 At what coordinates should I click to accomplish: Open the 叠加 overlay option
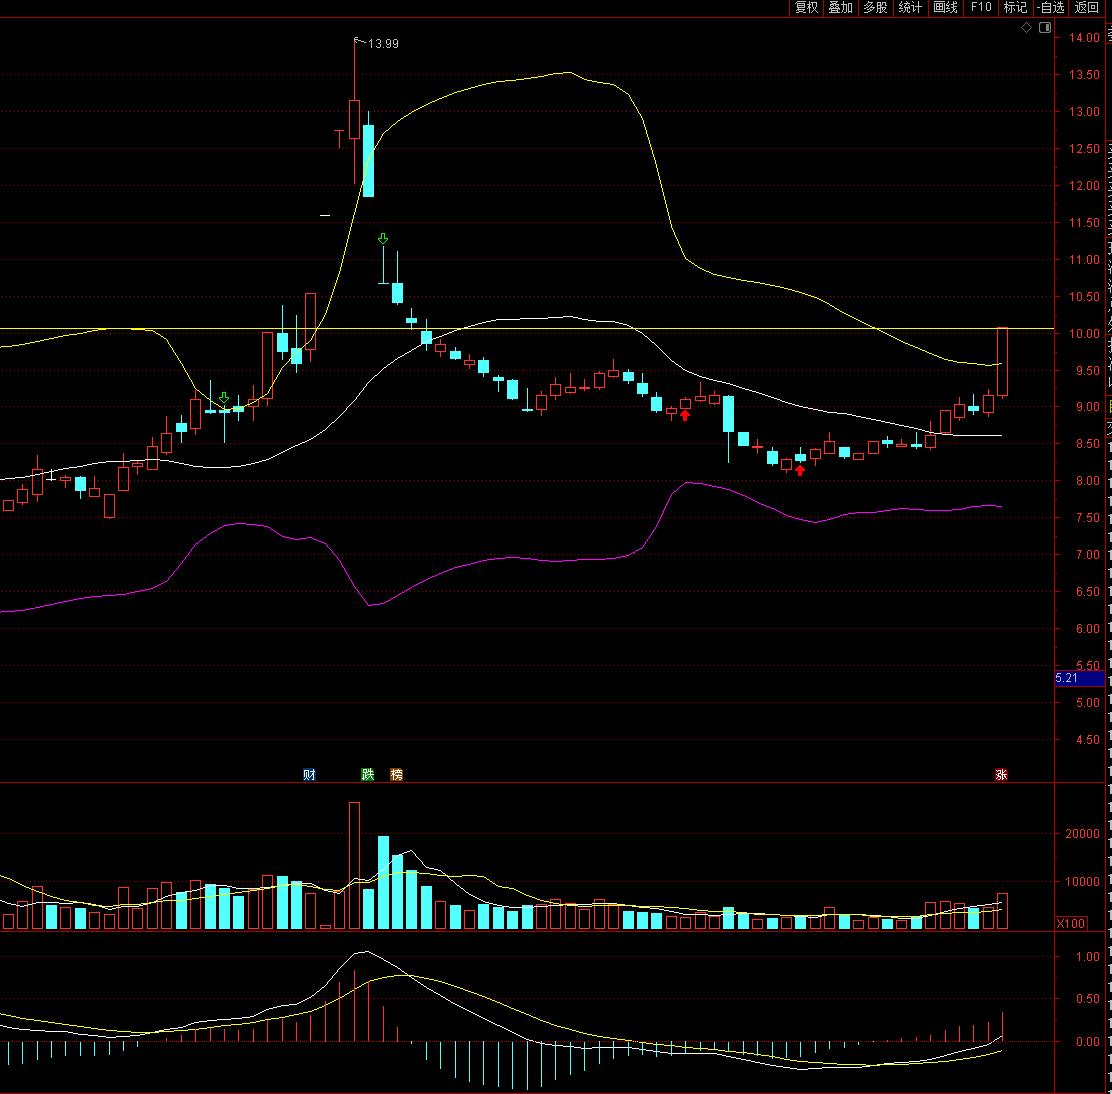(x=840, y=8)
